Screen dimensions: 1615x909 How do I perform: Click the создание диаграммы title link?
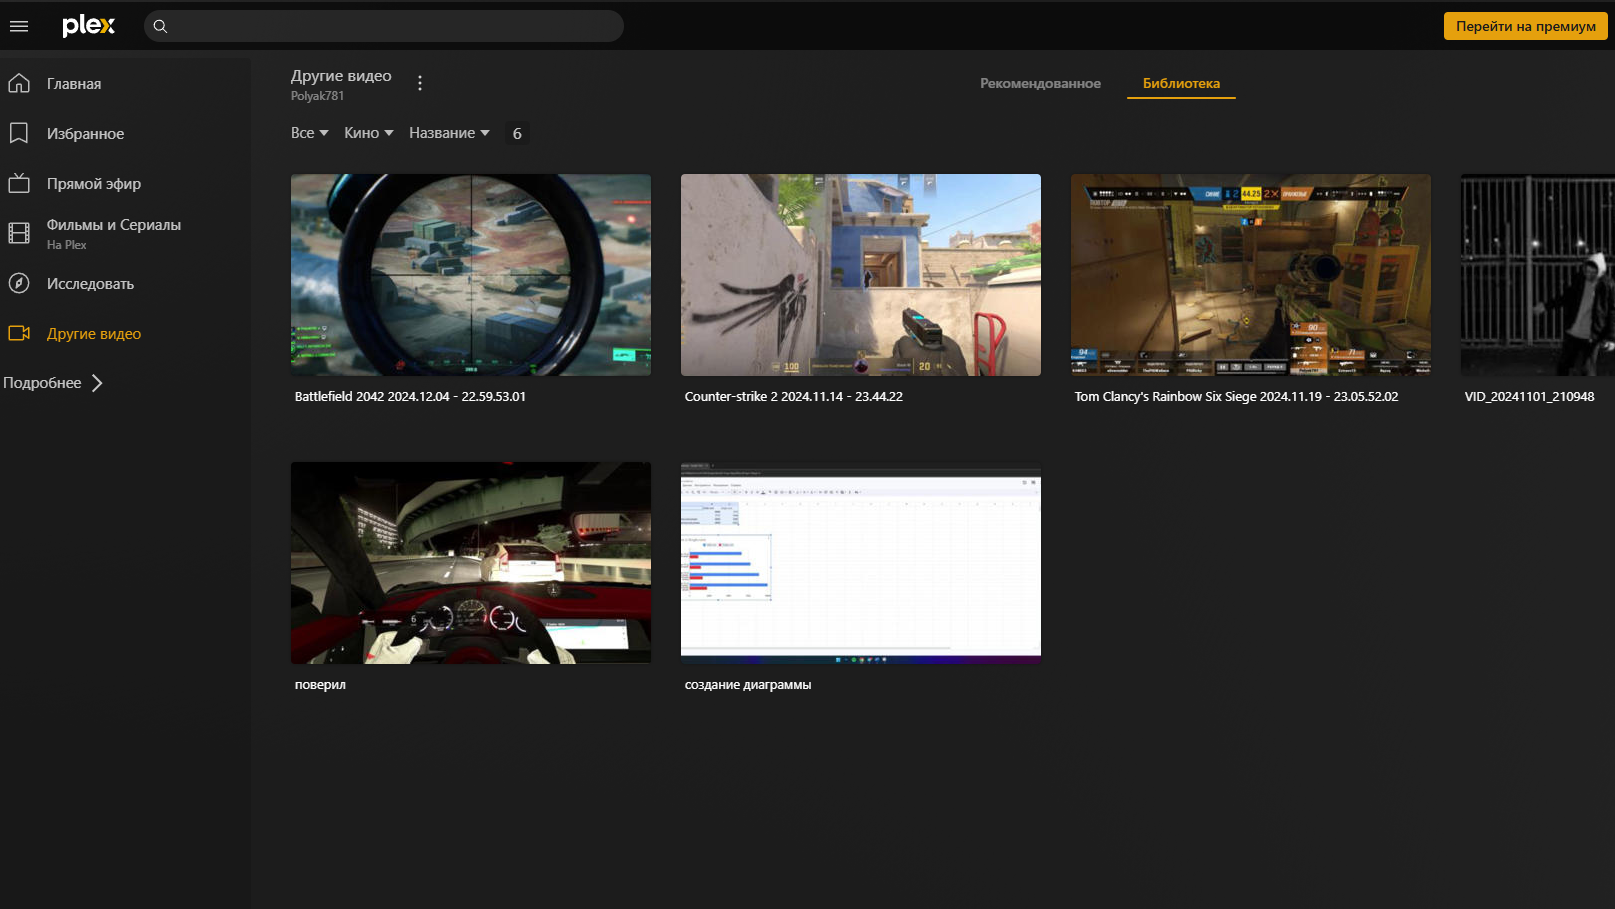click(x=748, y=685)
